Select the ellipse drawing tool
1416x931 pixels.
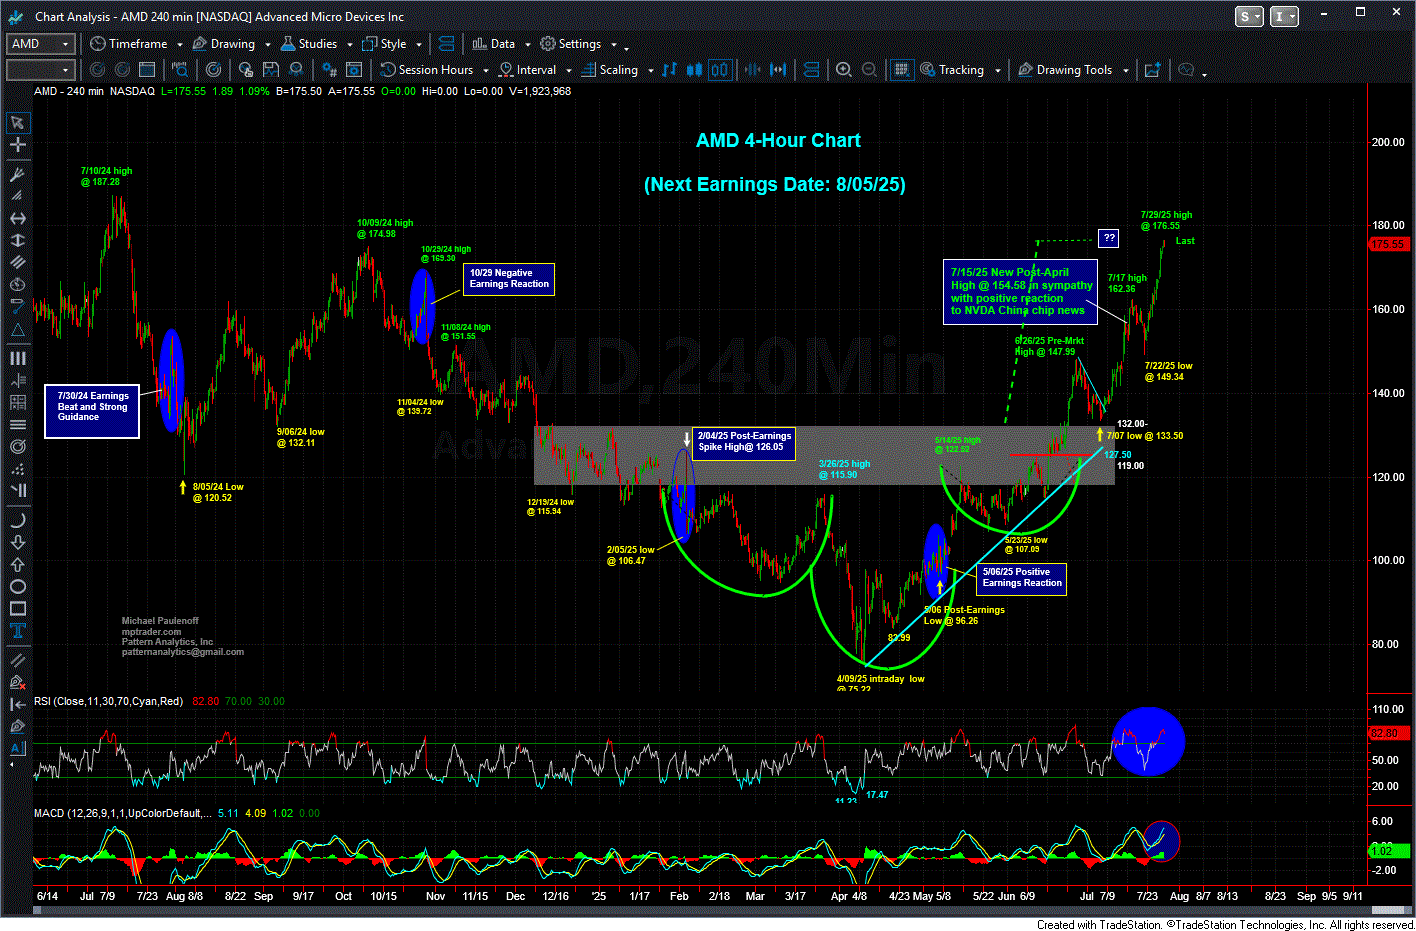pyautogui.click(x=17, y=587)
